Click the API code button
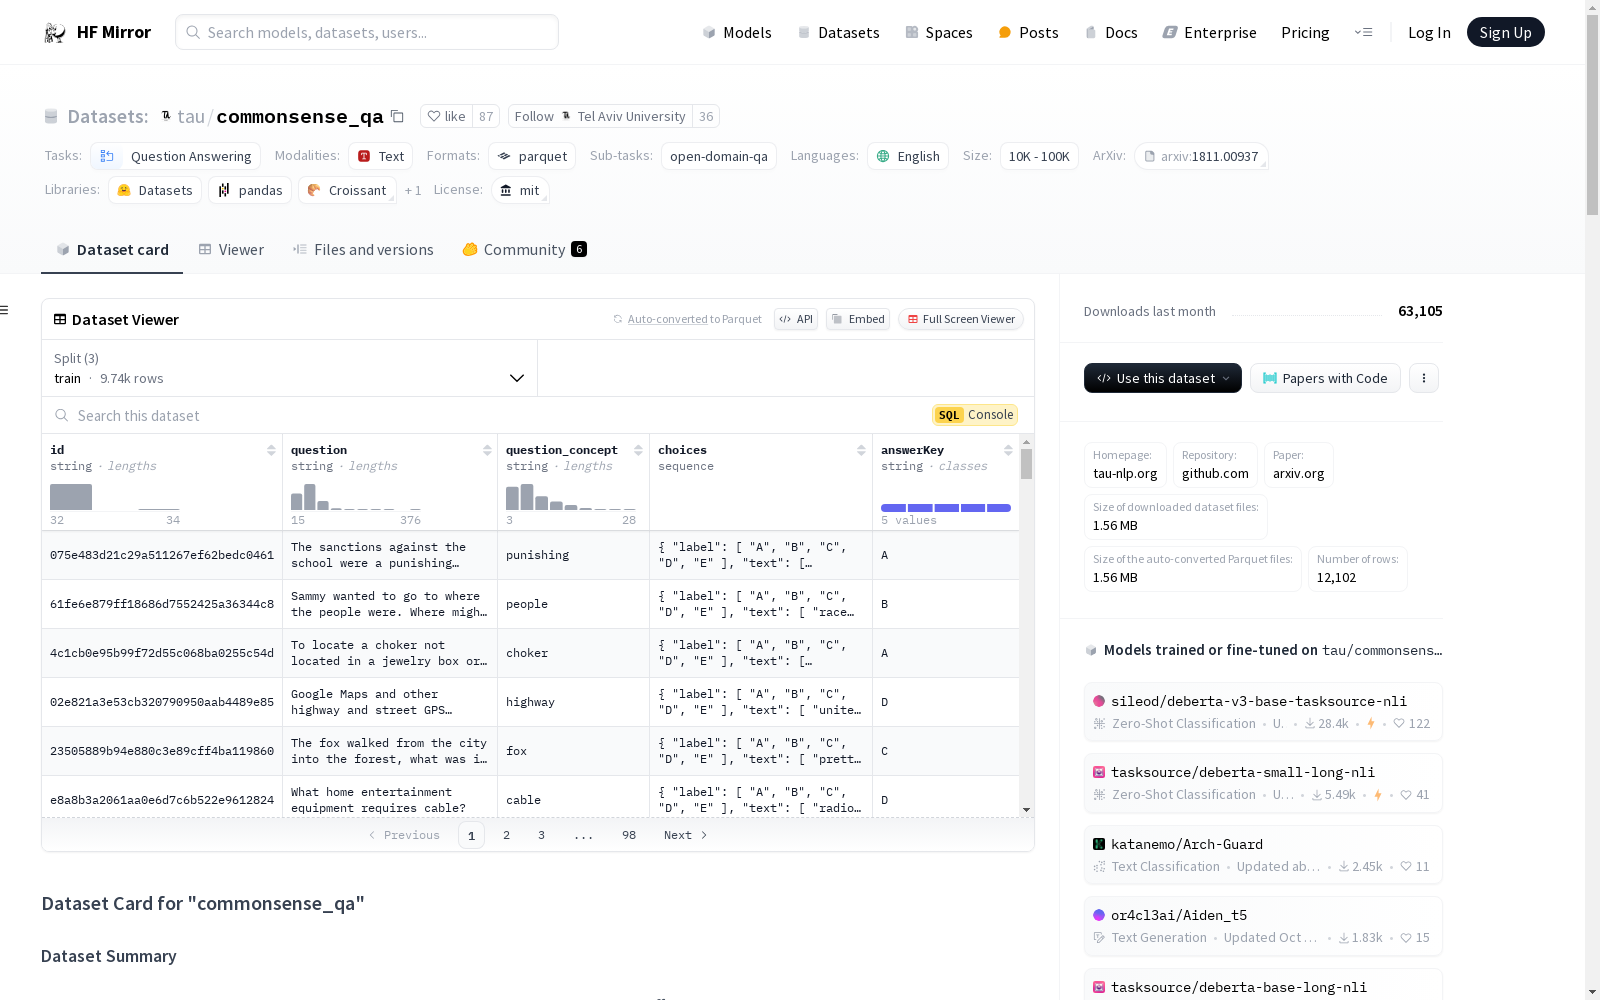1600x1000 pixels. pyautogui.click(x=796, y=319)
